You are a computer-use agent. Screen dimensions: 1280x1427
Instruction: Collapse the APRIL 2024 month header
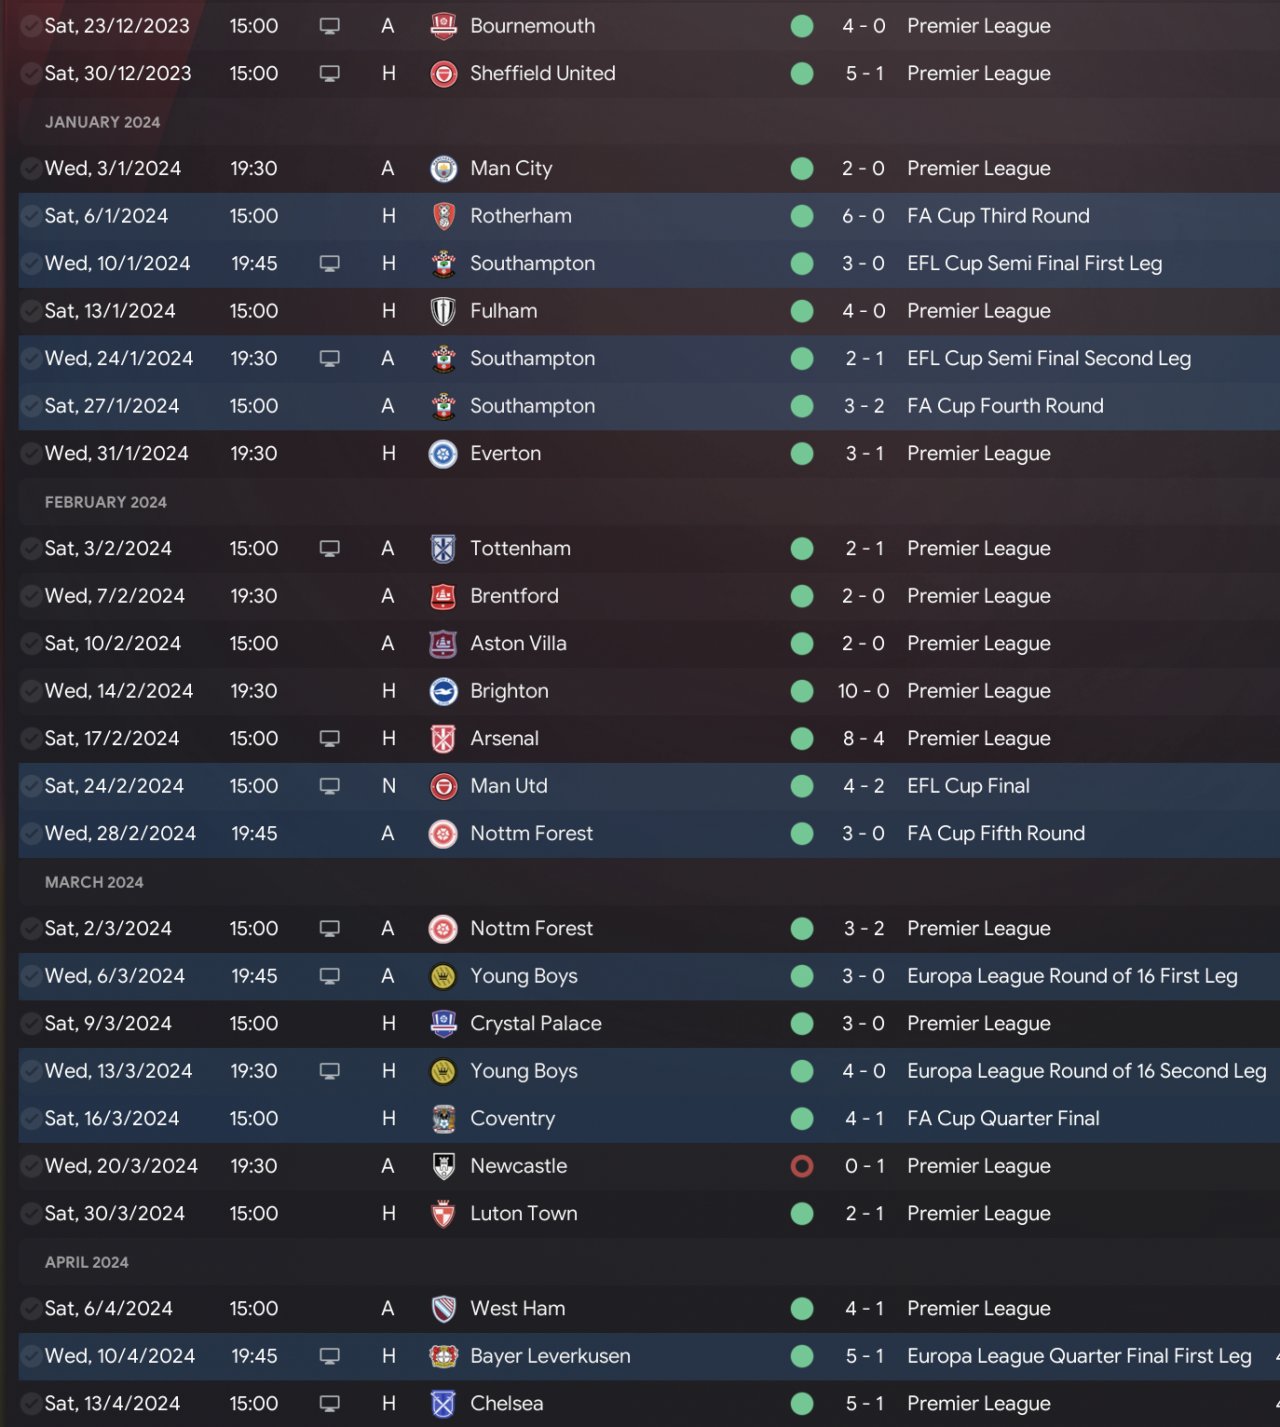coord(87,1262)
